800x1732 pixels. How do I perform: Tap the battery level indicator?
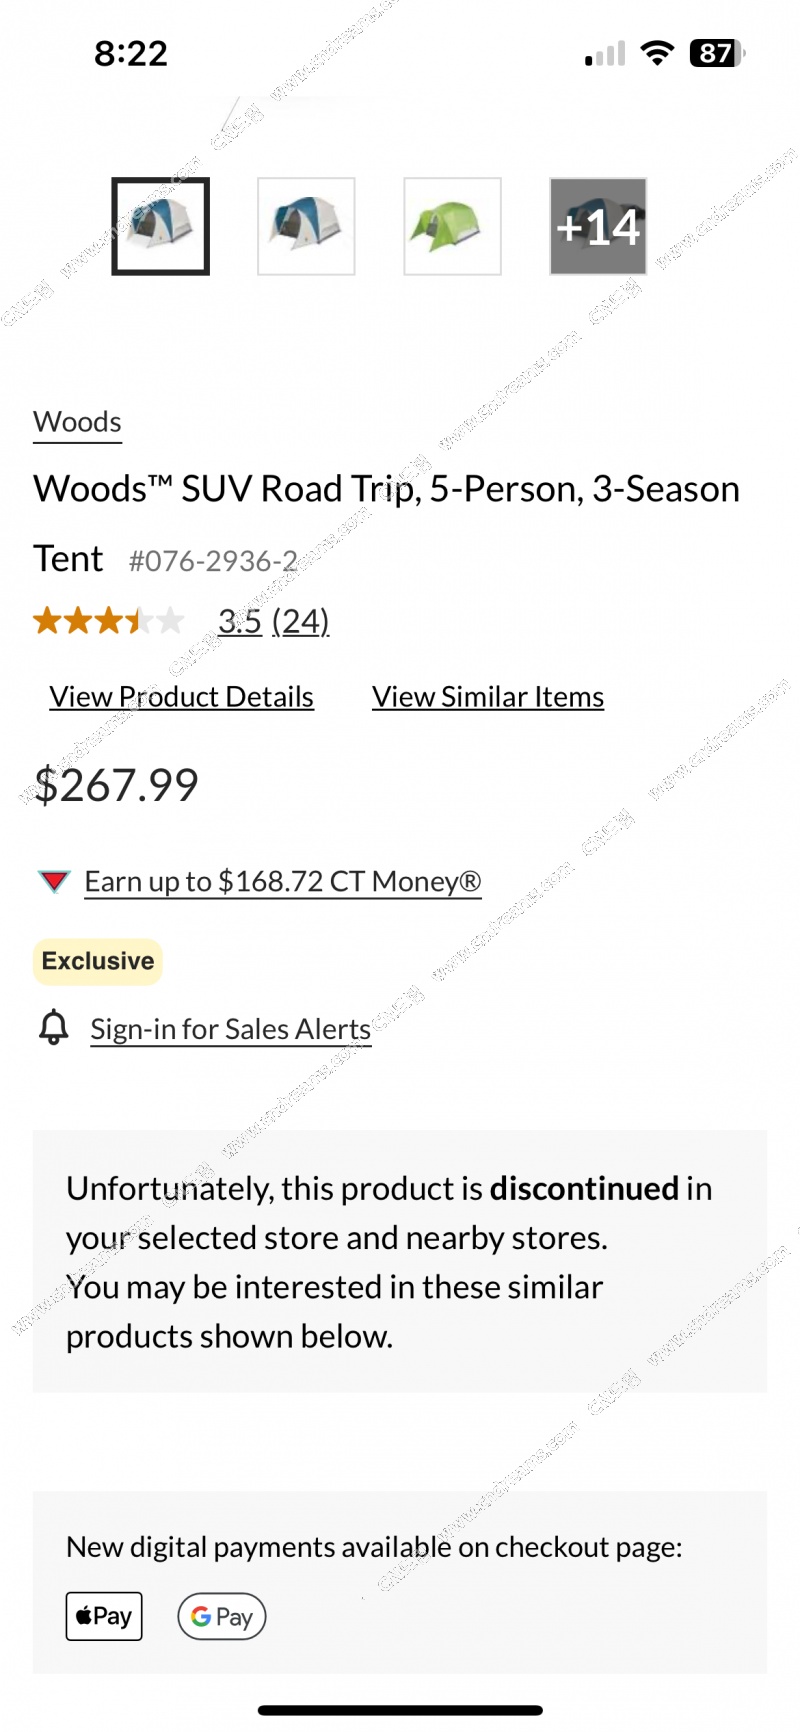[717, 53]
